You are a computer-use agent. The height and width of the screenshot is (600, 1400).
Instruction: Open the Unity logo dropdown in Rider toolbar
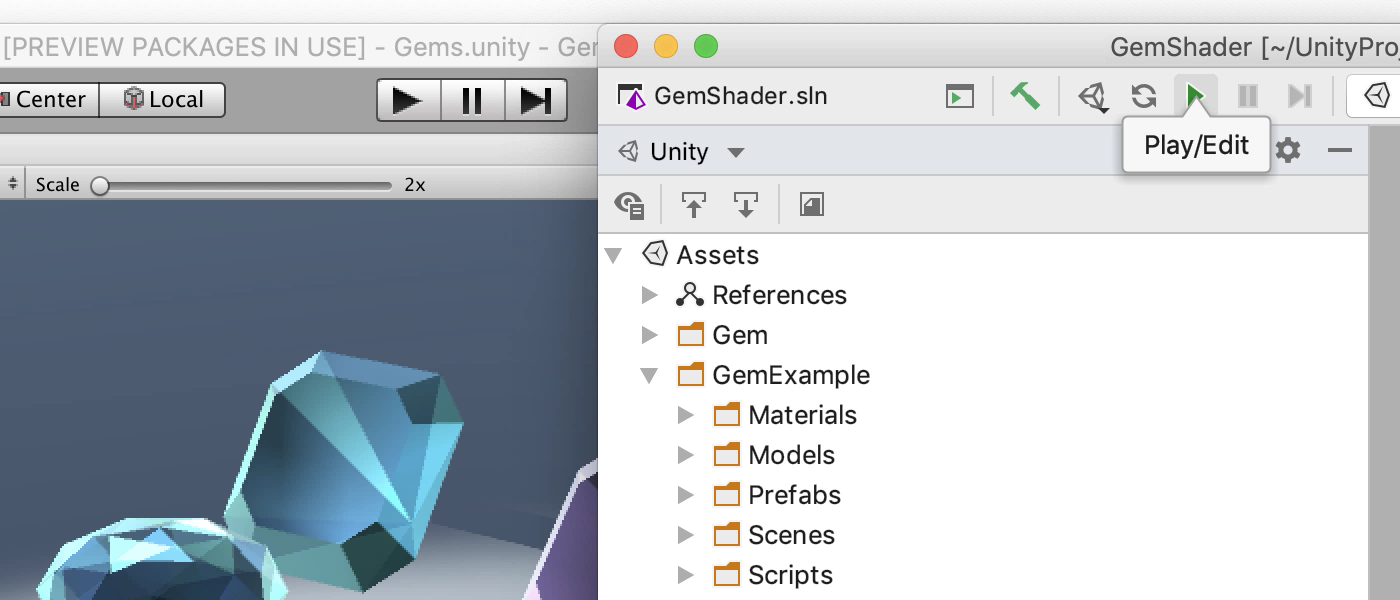[x=1093, y=97]
